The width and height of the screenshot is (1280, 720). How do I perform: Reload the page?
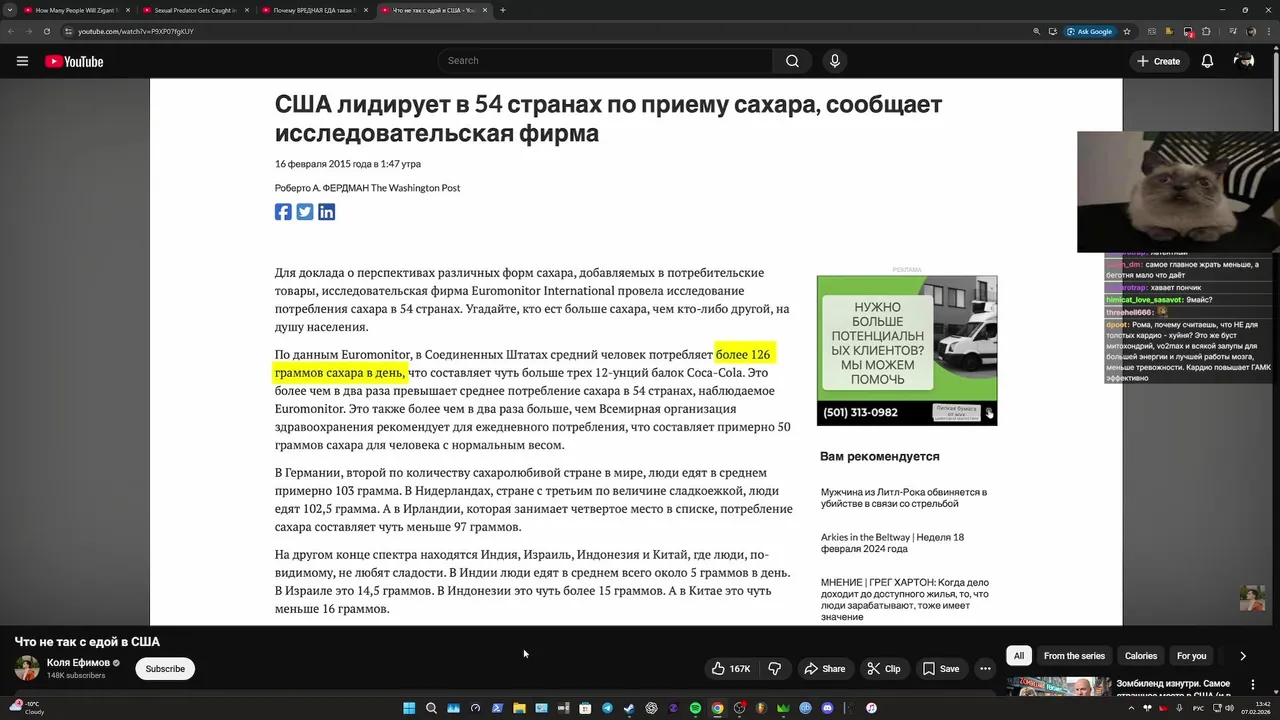(46, 31)
